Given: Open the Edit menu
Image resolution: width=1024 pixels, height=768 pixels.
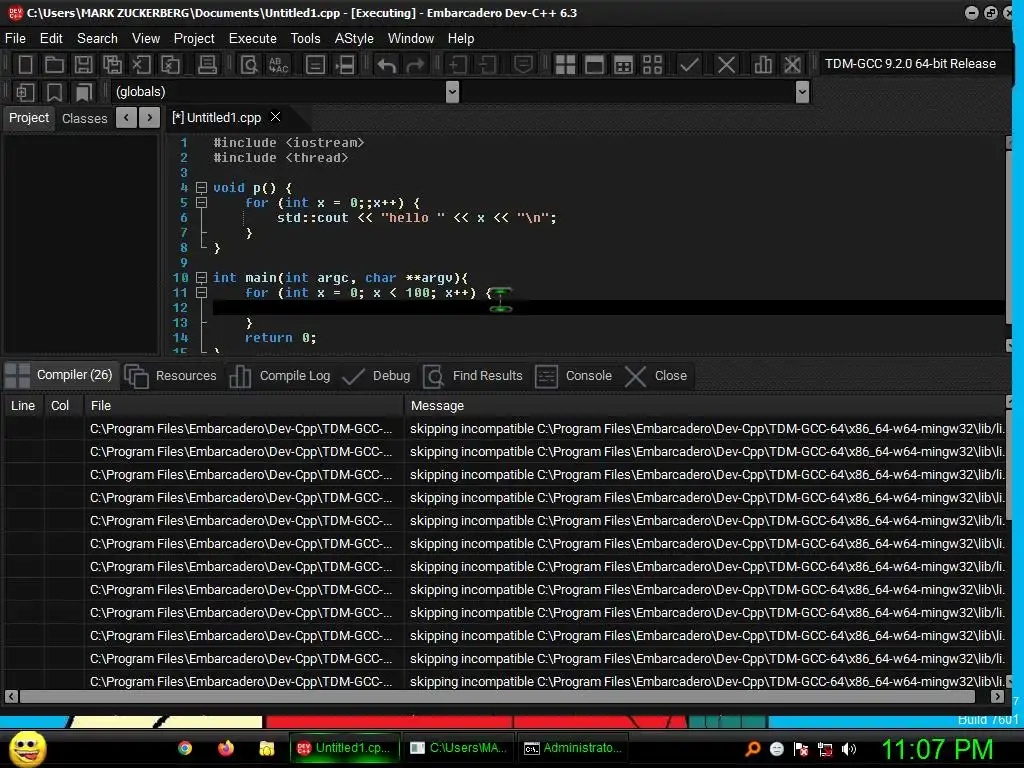Looking at the screenshot, I should (51, 39).
